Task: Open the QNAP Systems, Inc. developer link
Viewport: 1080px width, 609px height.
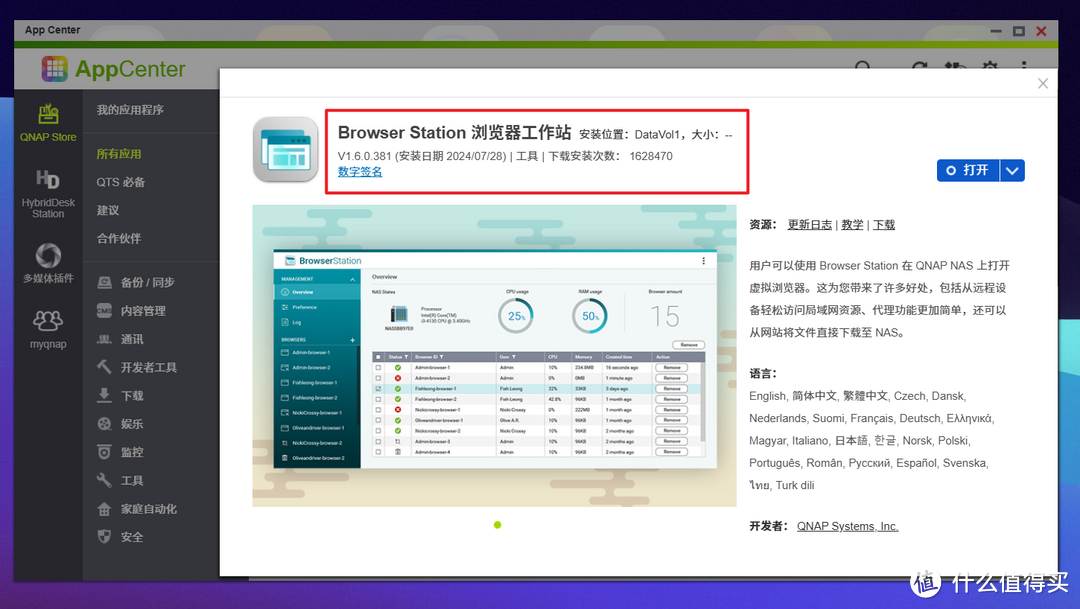Action: [847, 525]
